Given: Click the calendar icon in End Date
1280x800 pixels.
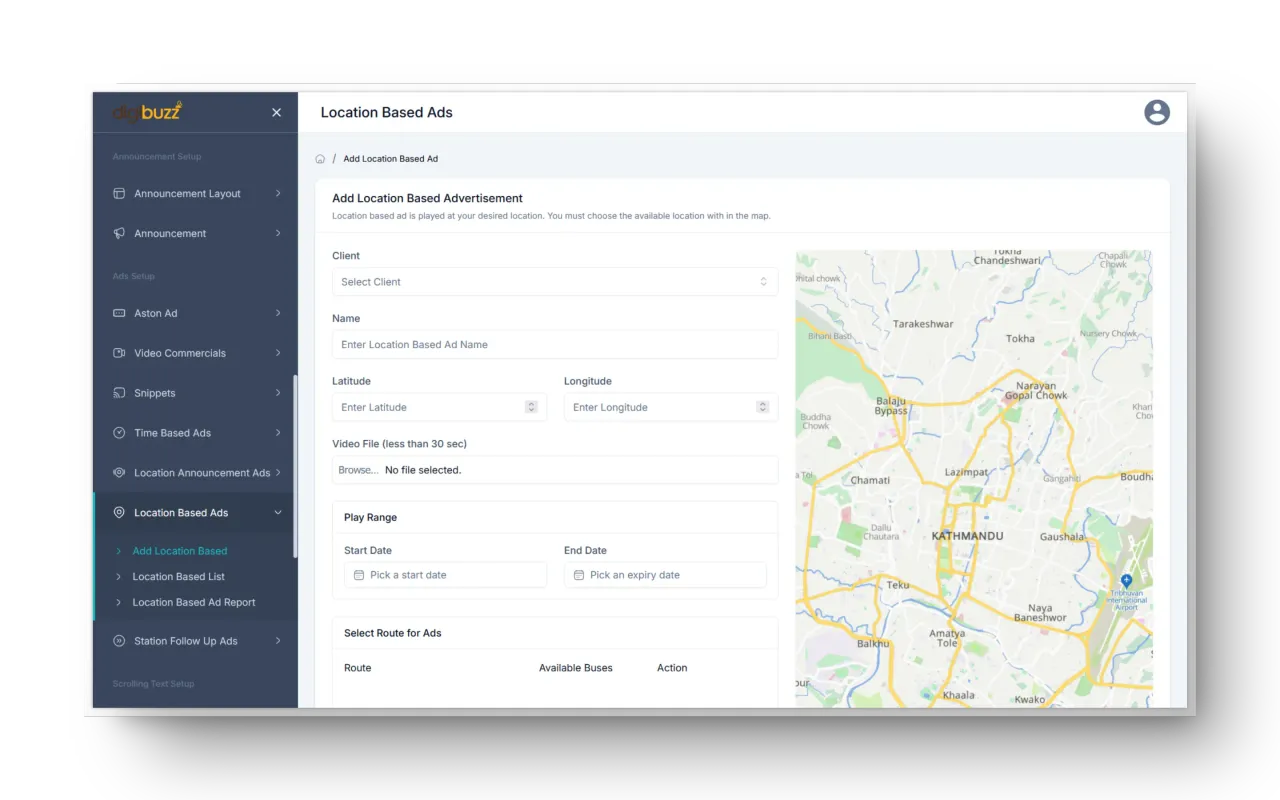Looking at the screenshot, I should 579,575.
